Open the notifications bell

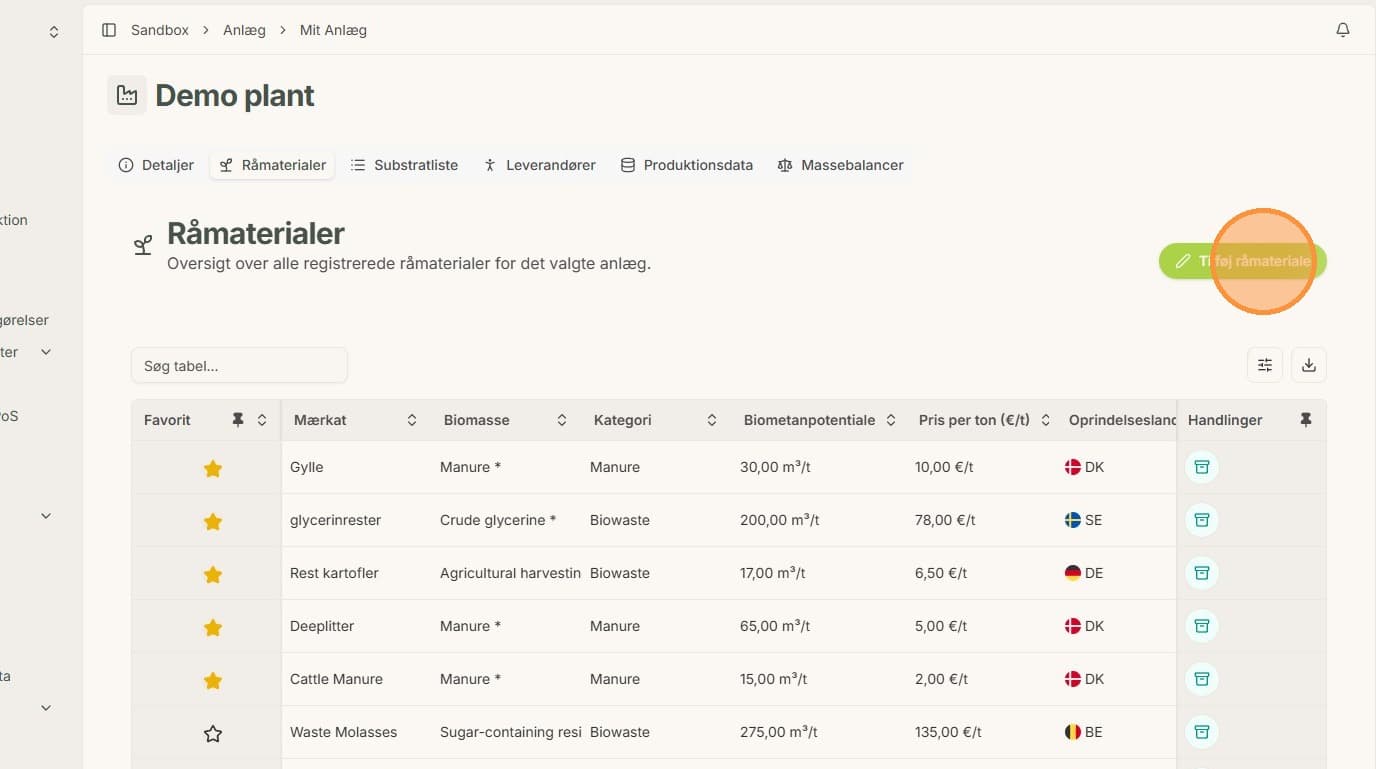click(1343, 30)
